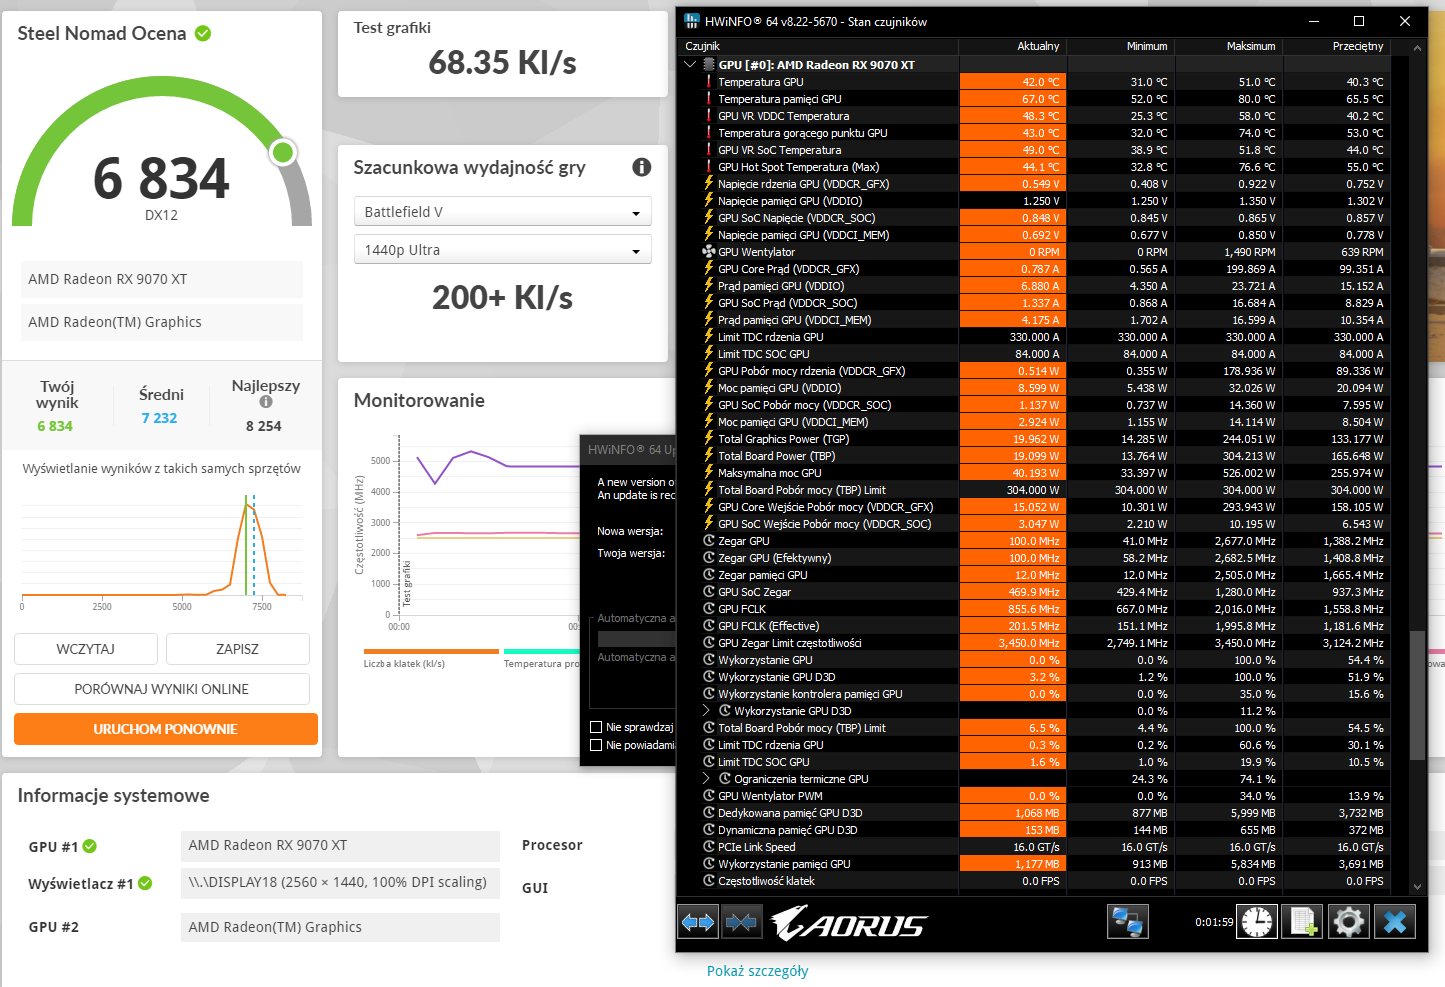The height and width of the screenshot is (987, 1445).
Task: Click the AMD Radeon(TM) Graphics GPU #2 field
Action: 340,927
